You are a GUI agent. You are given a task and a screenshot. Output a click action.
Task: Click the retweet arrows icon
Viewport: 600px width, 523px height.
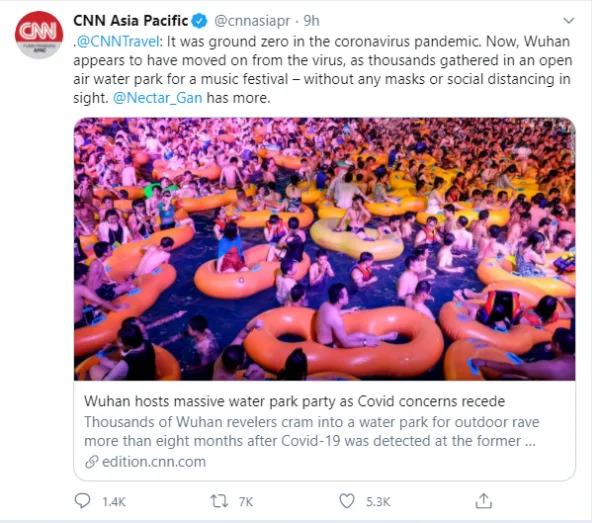coord(219,501)
